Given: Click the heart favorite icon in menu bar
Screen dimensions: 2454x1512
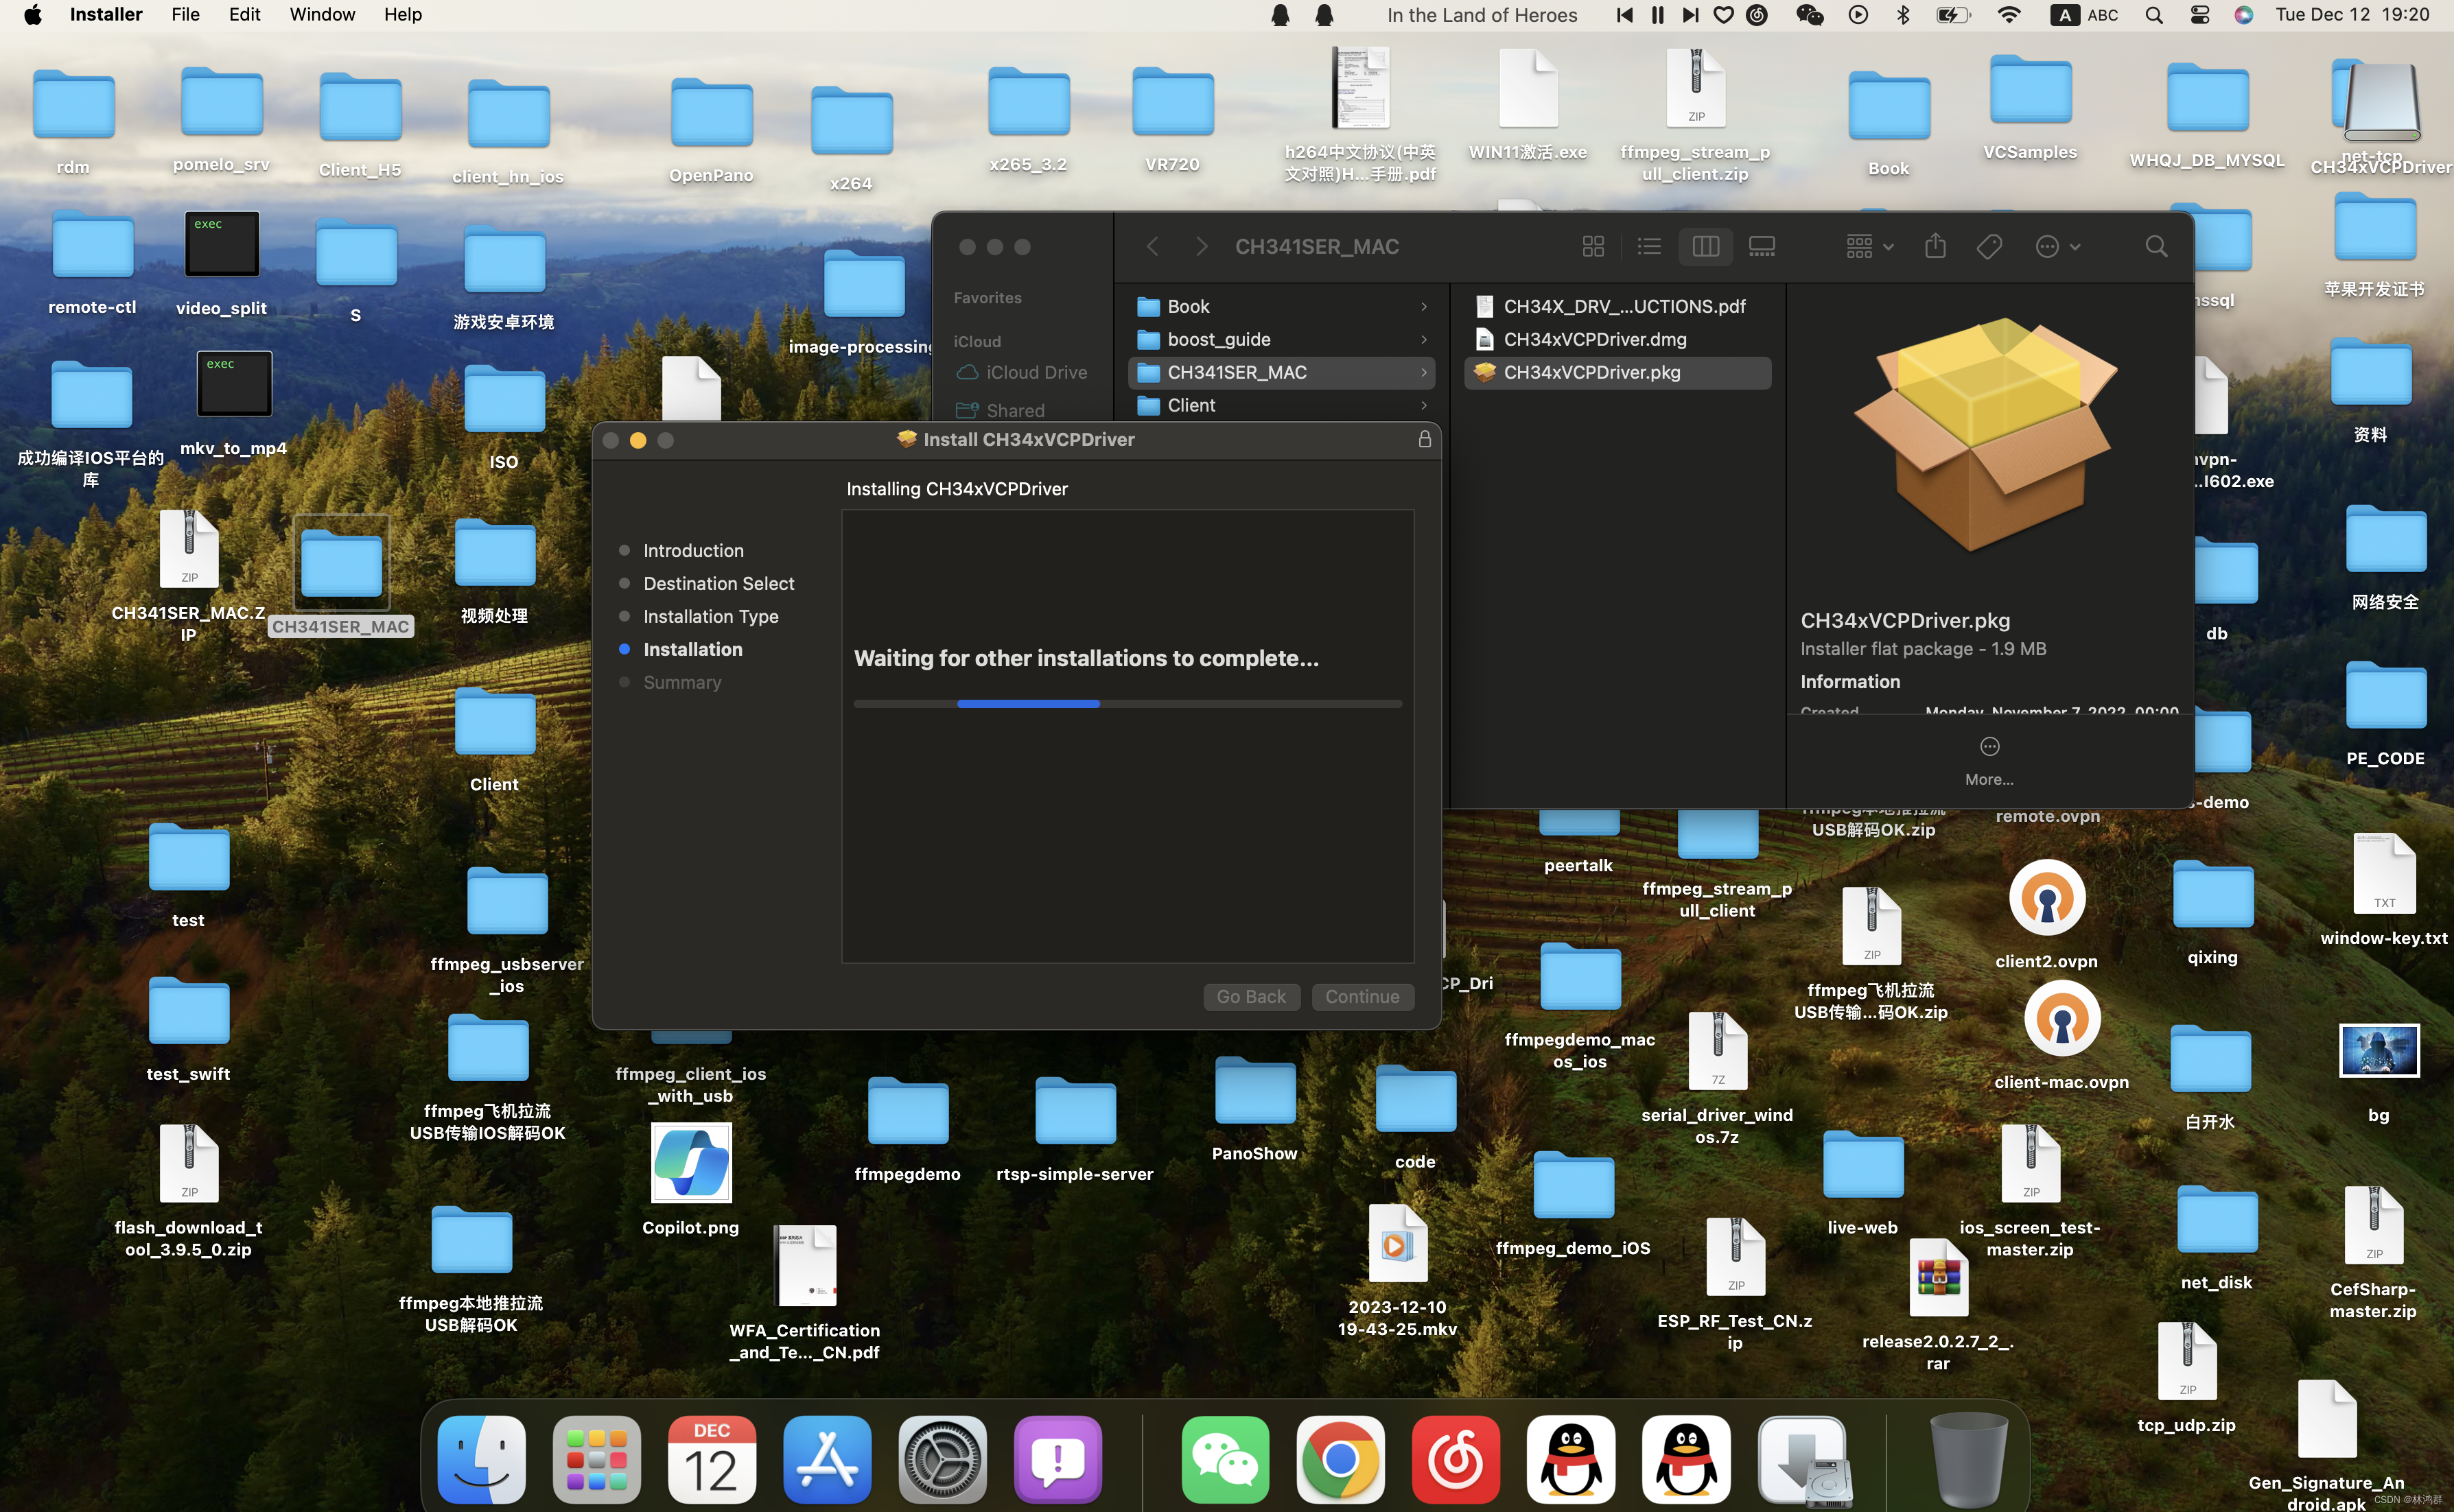Looking at the screenshot, I should pos(1723,15).
